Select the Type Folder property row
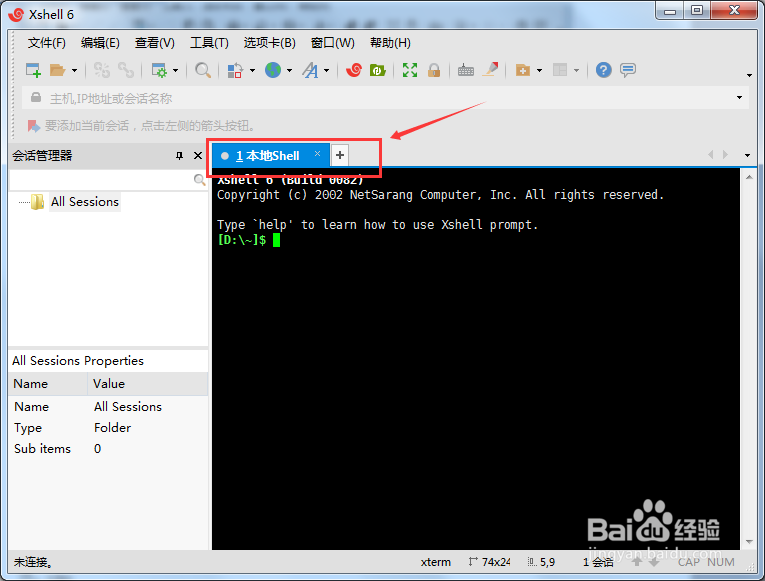The width and height of the screenshot is (765, 581). pos(108,428)
